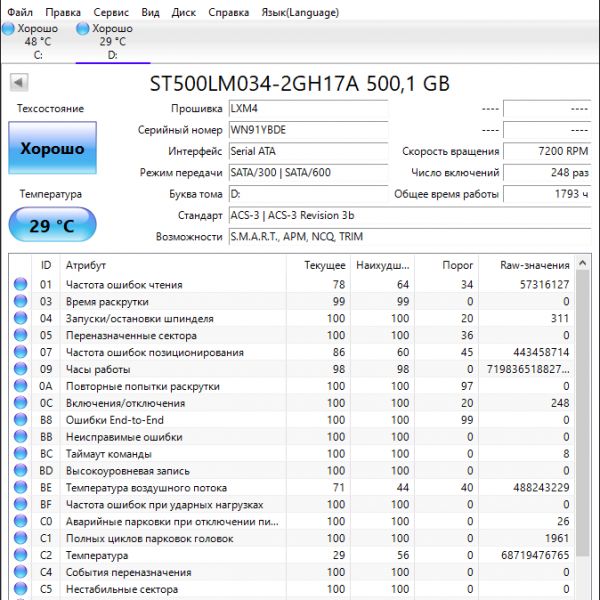Select the Частота ошибок чтения attribute text
The width and height of the screenshot is (600, 600).
[124, 285]
